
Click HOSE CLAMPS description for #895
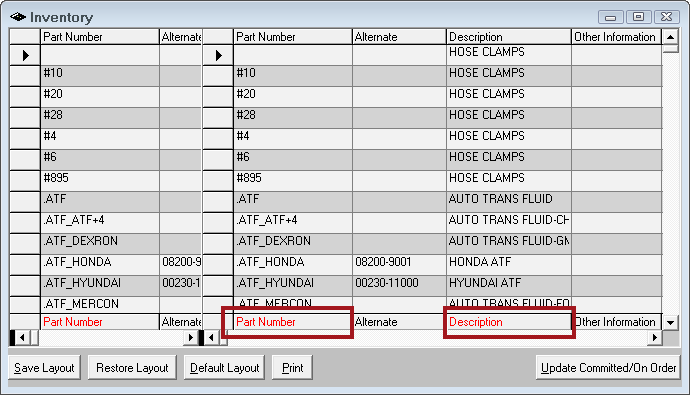pyautogui.click(x=509, y=181)
